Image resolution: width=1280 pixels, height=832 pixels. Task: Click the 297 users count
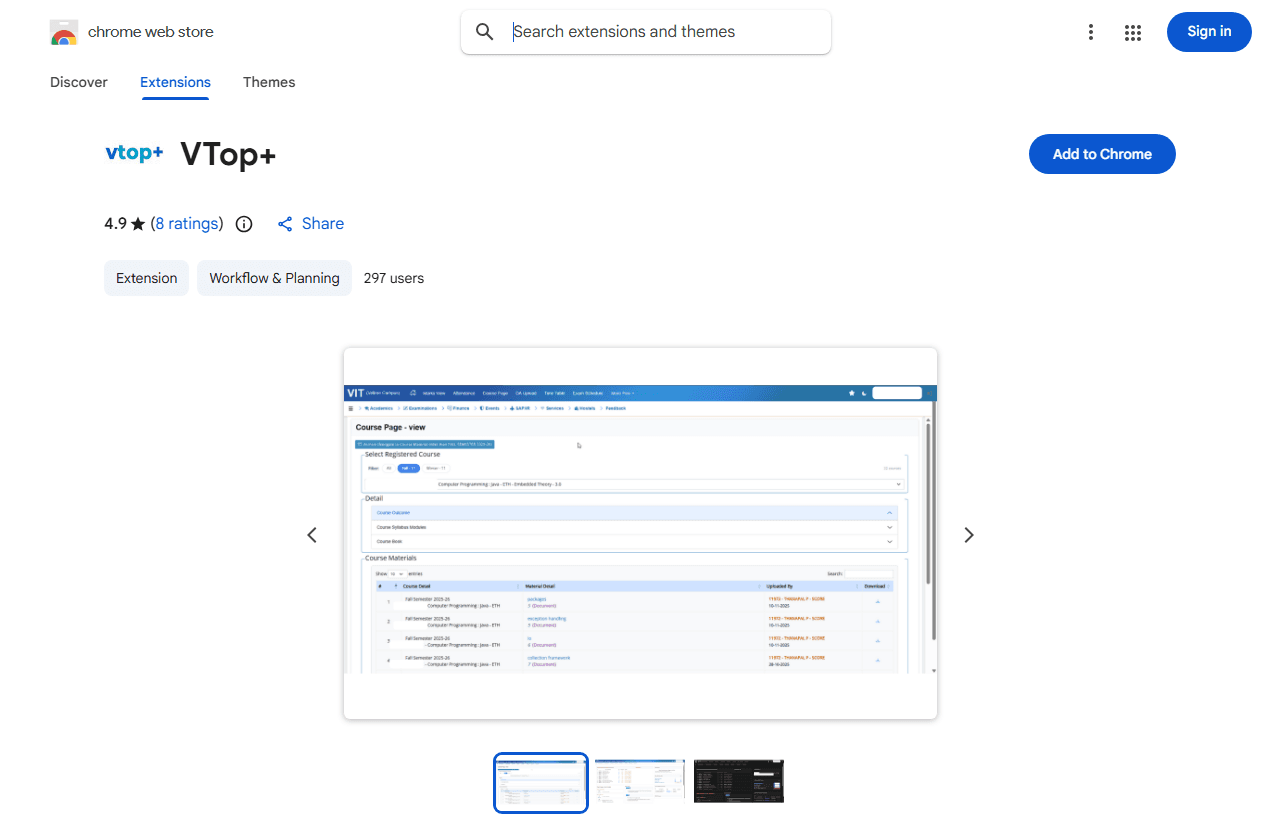click(x=394, y=278)
